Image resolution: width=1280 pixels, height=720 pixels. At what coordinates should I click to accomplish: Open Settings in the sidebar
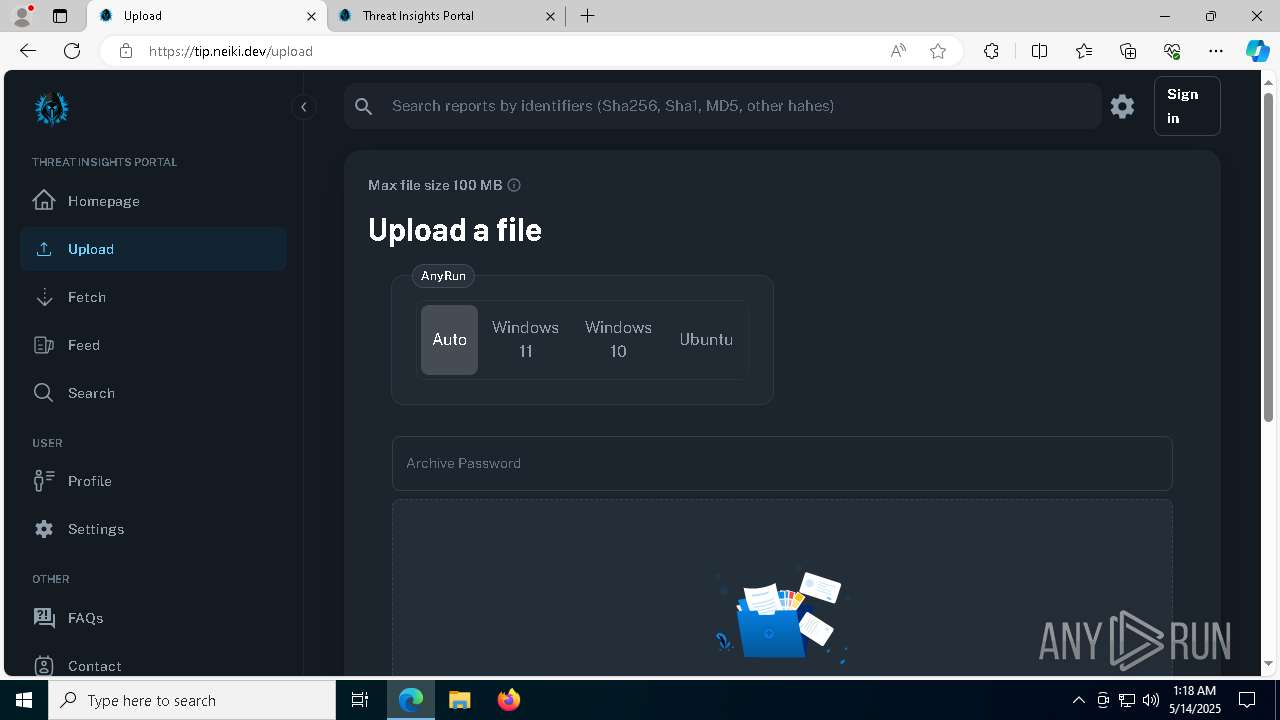click(153, 529)
